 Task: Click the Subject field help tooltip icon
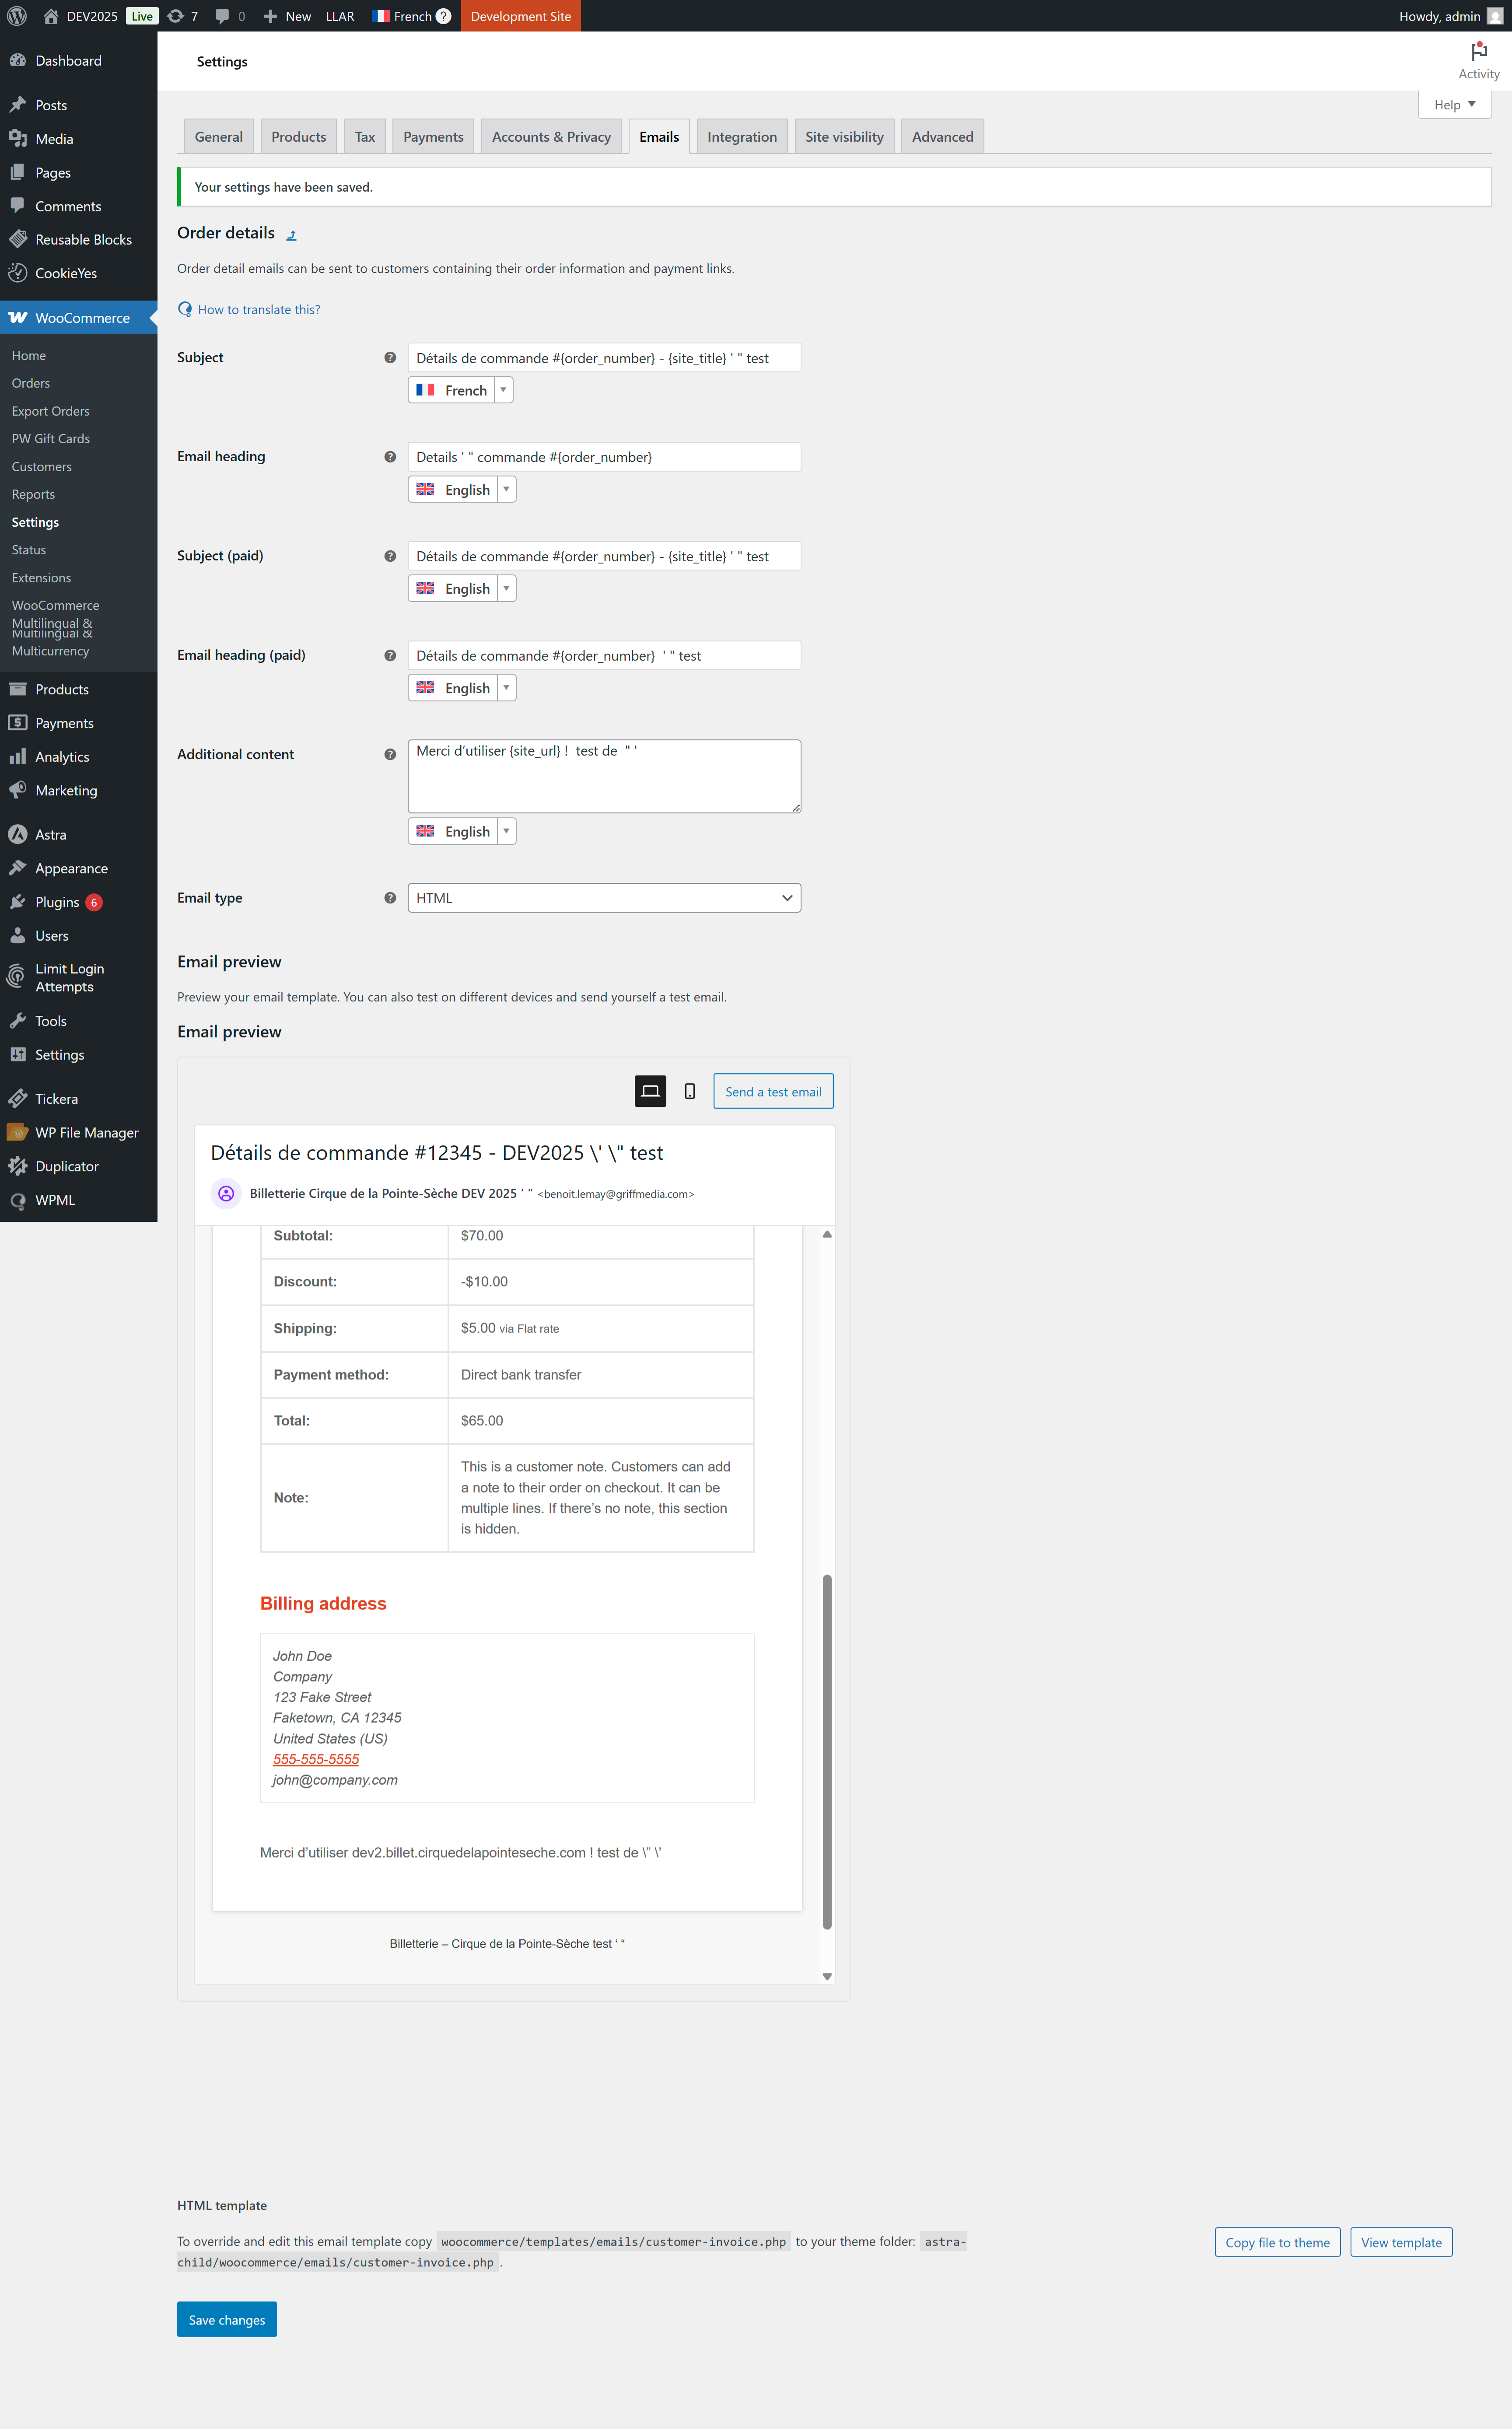point(390,357)
